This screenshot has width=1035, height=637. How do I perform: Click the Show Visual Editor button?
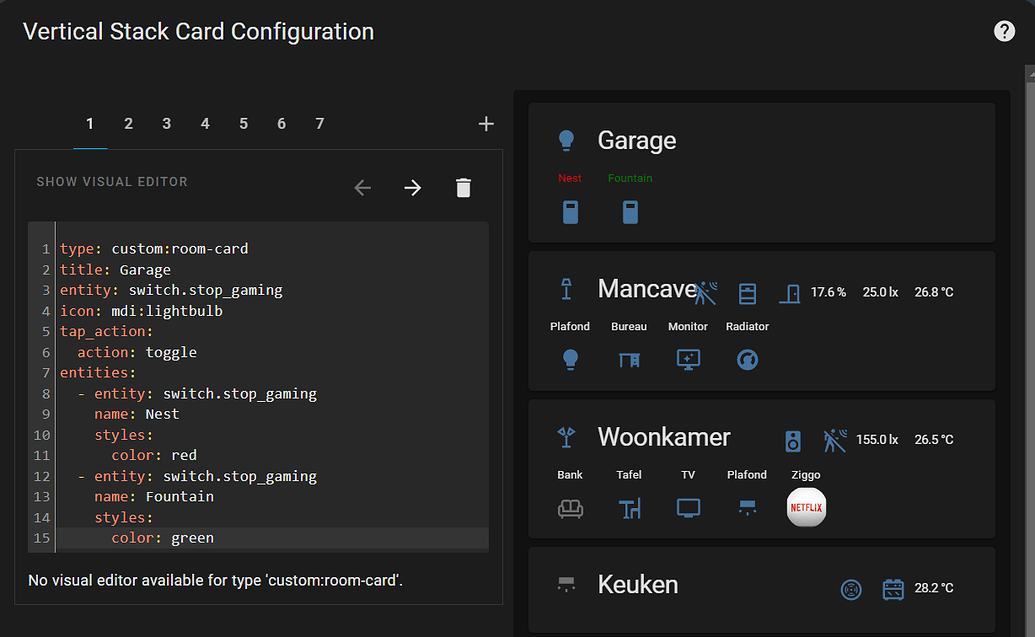coord(112,182)
